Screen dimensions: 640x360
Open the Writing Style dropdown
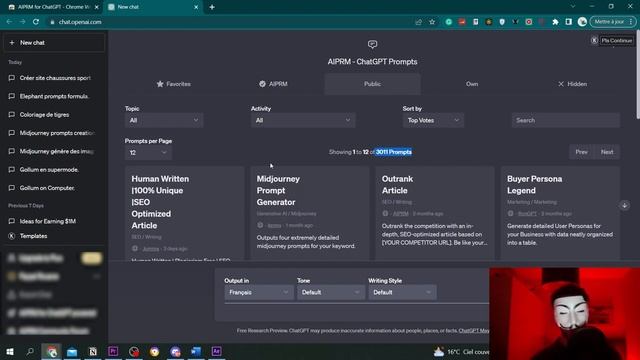point(402,292)
